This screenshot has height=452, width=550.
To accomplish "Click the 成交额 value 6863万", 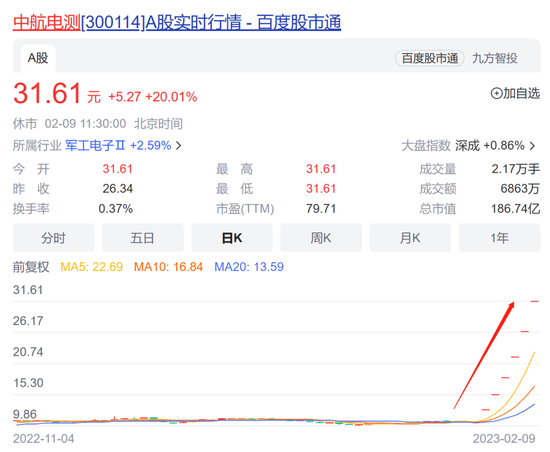I will pyautogui.click(x=520, y=189).
